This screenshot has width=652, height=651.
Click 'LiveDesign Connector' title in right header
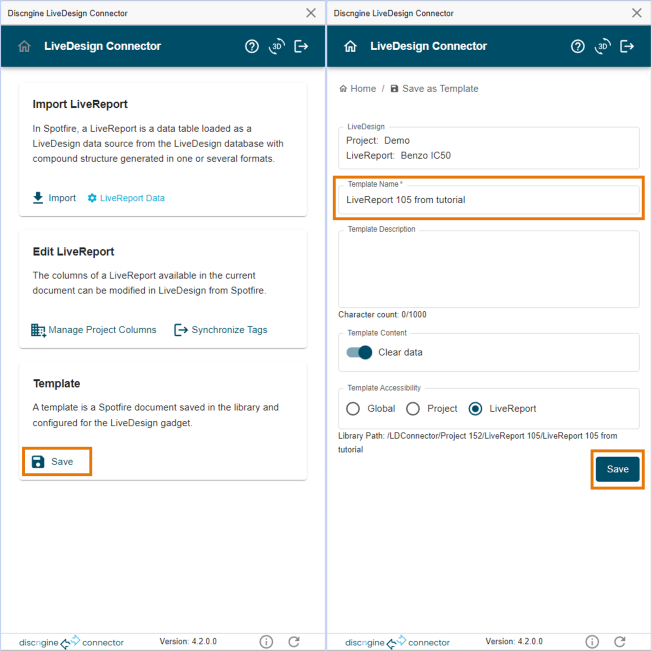pyautogui.click(x=428, y=46)
